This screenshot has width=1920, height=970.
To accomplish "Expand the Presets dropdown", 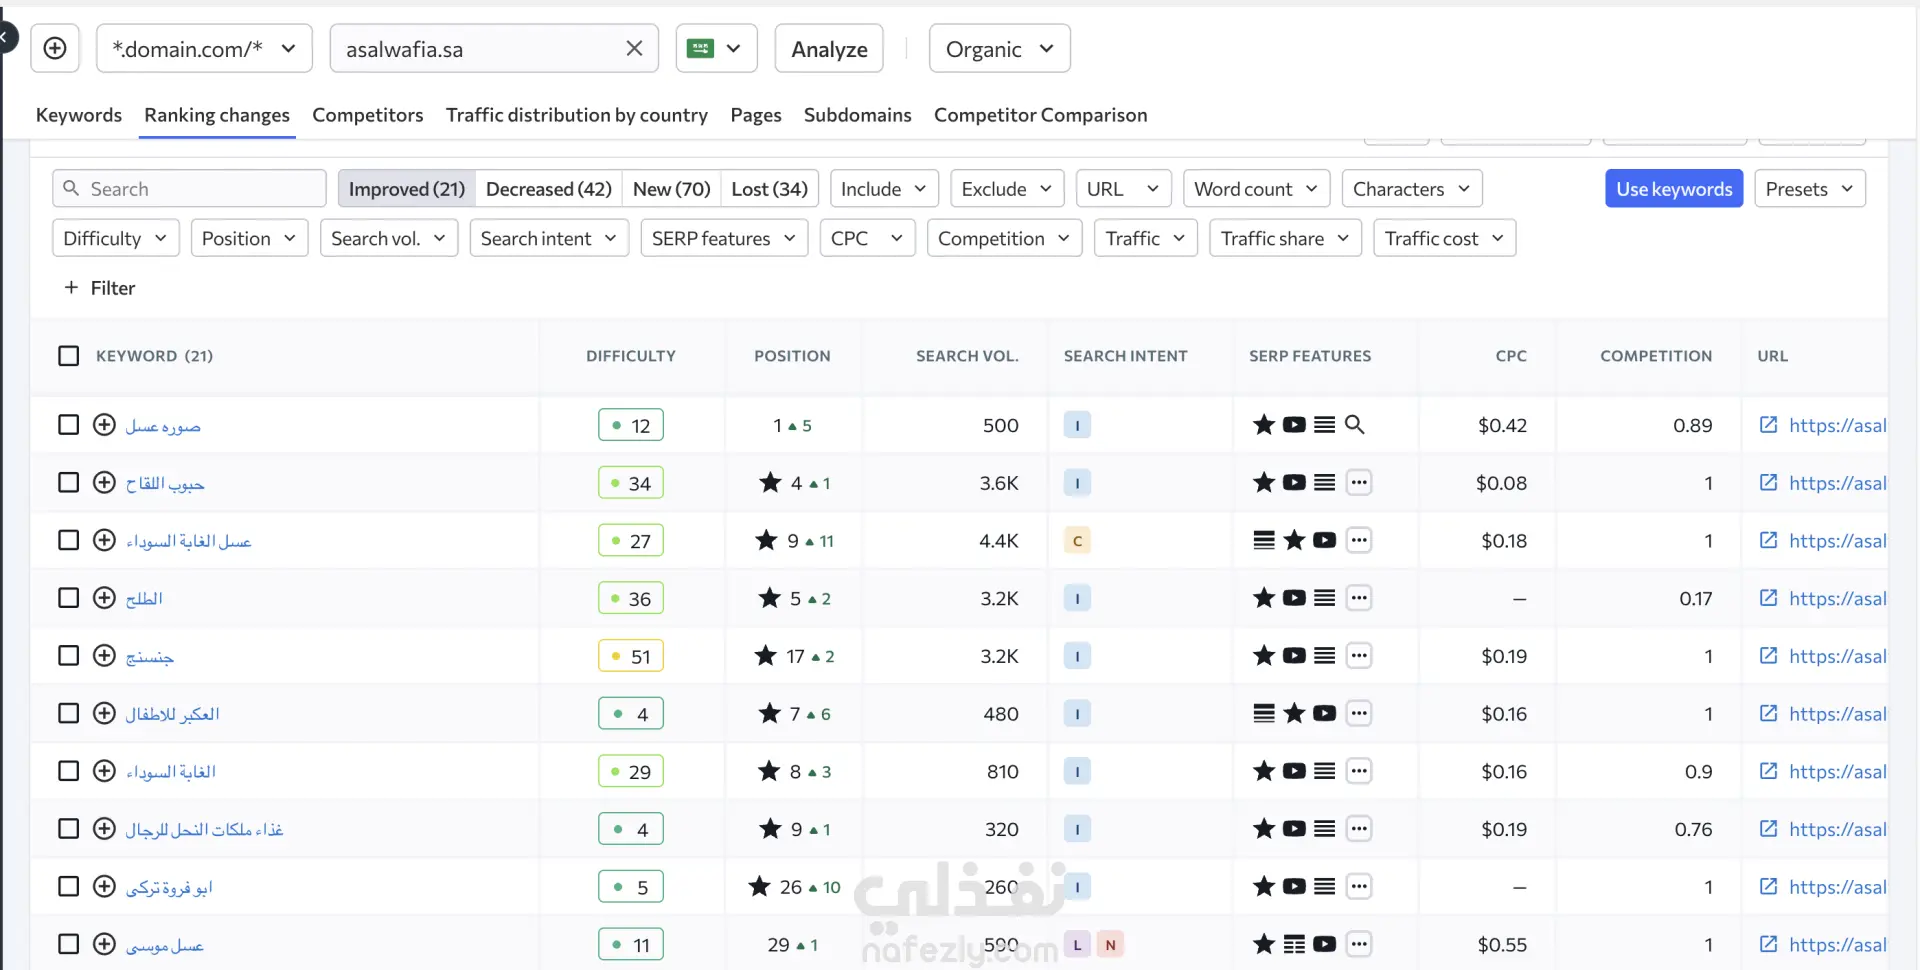I will point(1809,189).
